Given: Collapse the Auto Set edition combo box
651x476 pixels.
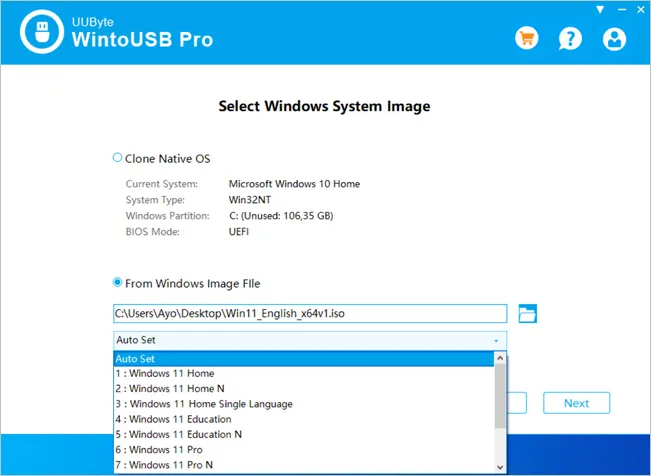Looking at the screenshot, I should [x=310, y=340].
